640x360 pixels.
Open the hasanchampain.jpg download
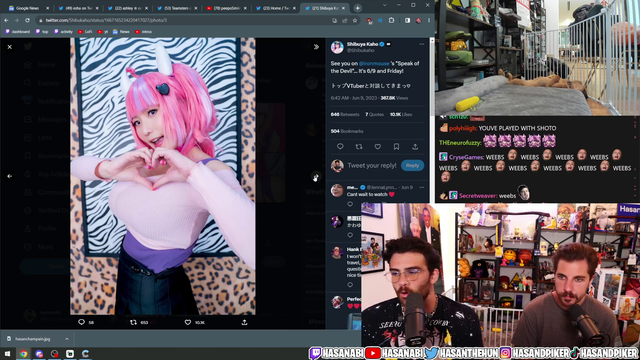click(x=33, y=339)
